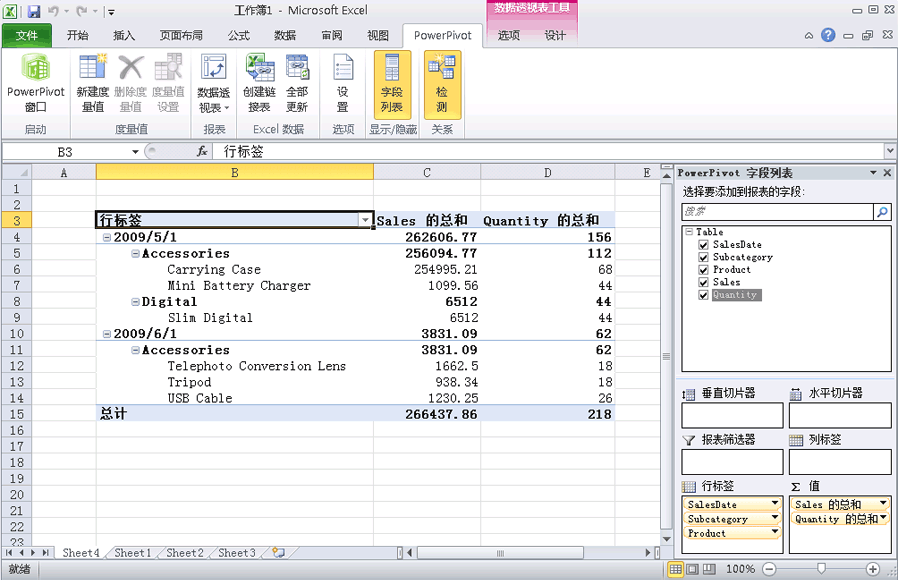Open the Sales 的总和 value dropdown
898x580 pixels.
(x=884, y=504)
